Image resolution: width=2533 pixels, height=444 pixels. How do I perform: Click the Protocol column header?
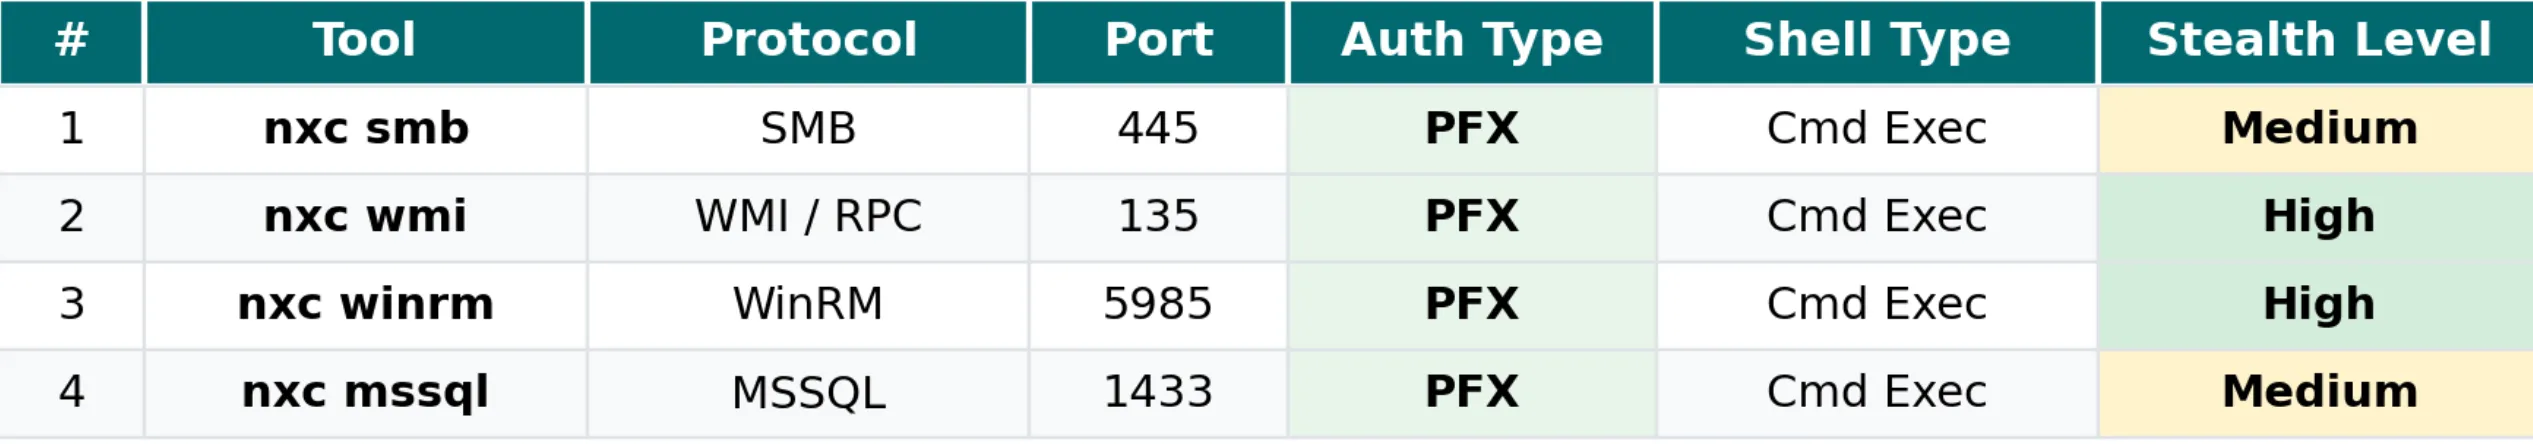click(808, 41)
